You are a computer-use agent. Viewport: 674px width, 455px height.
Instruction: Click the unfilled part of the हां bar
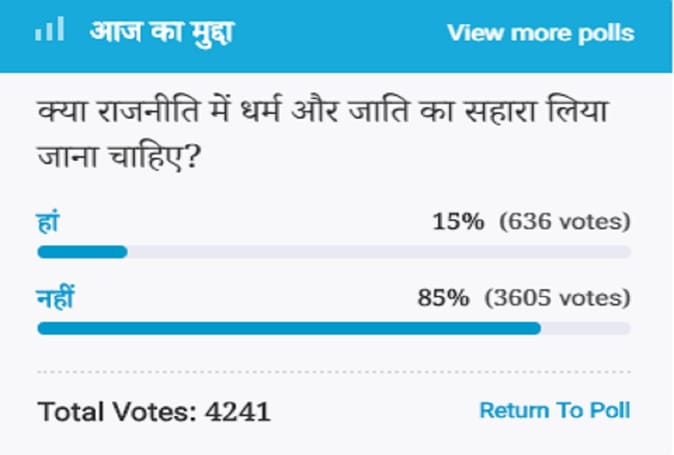click(379, 252)
